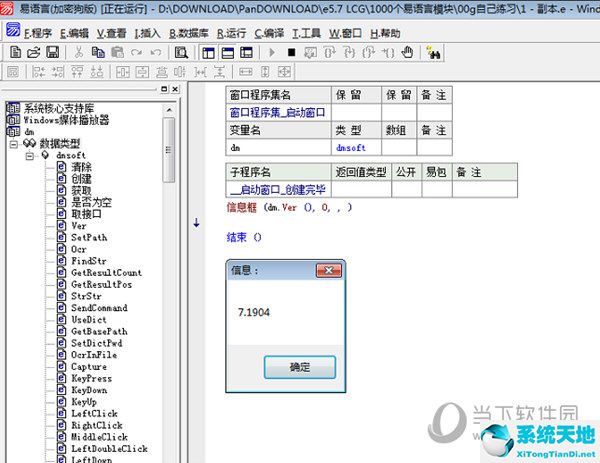Collapse the dmsoft tree node
This screenshot has height=463, width=600.
(30, 156)
